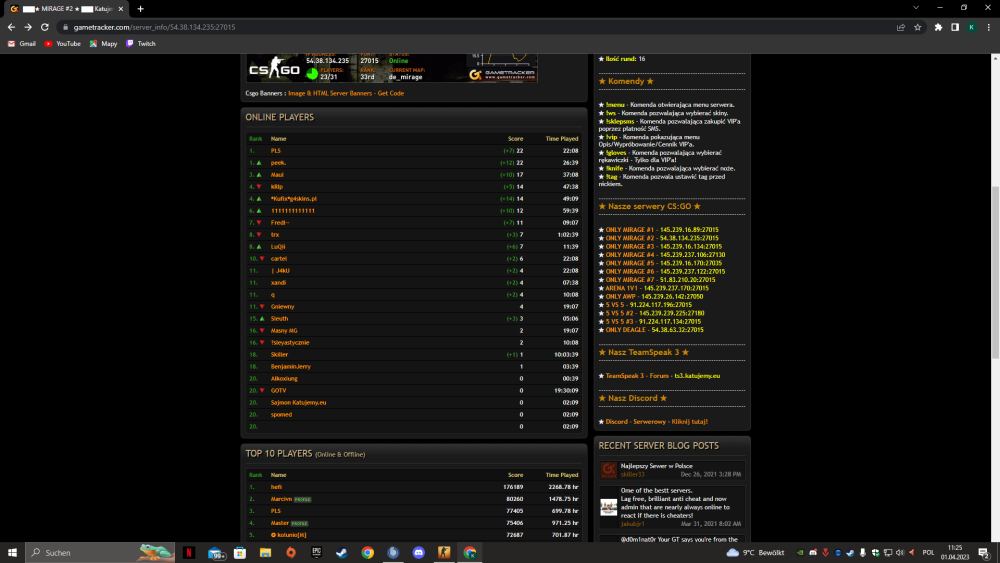Open player GOTV profile

point(278,390)
